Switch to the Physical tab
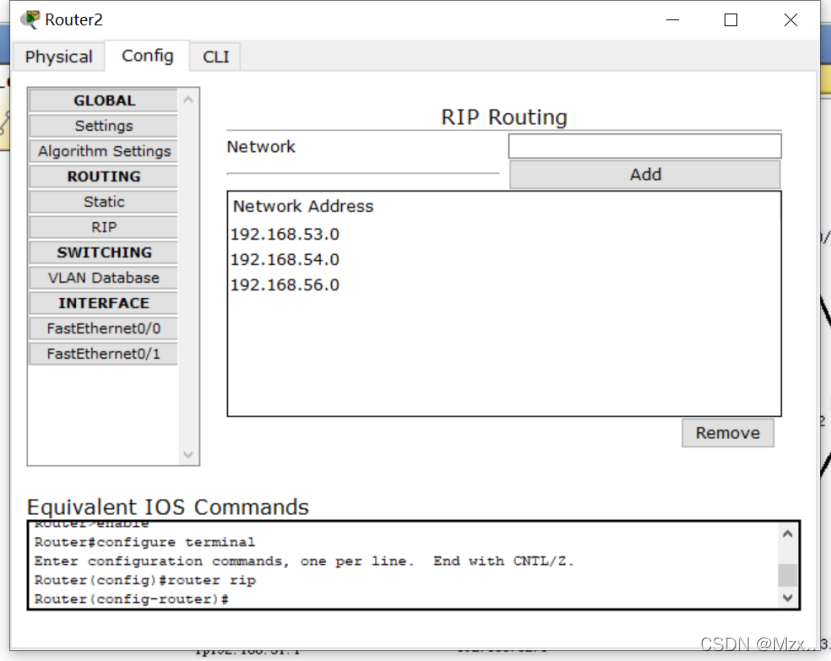The width and height of the screenshot is (831, 661). click(x=59, y=57)
